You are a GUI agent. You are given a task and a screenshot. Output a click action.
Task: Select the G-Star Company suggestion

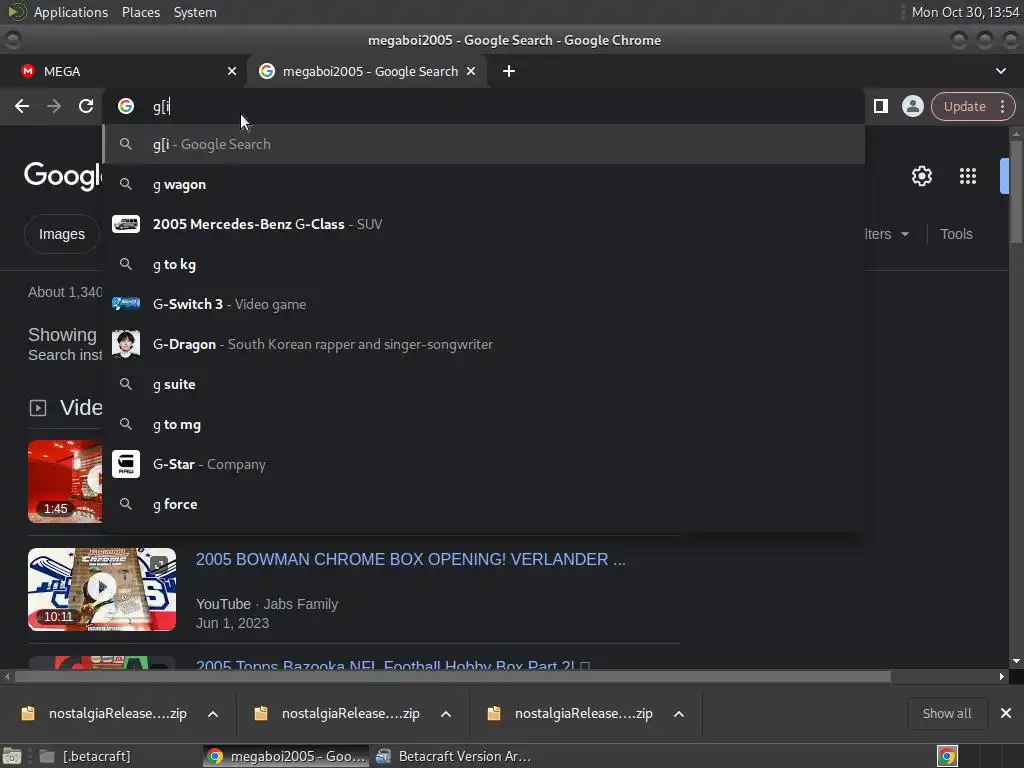[x=484, y=464]
